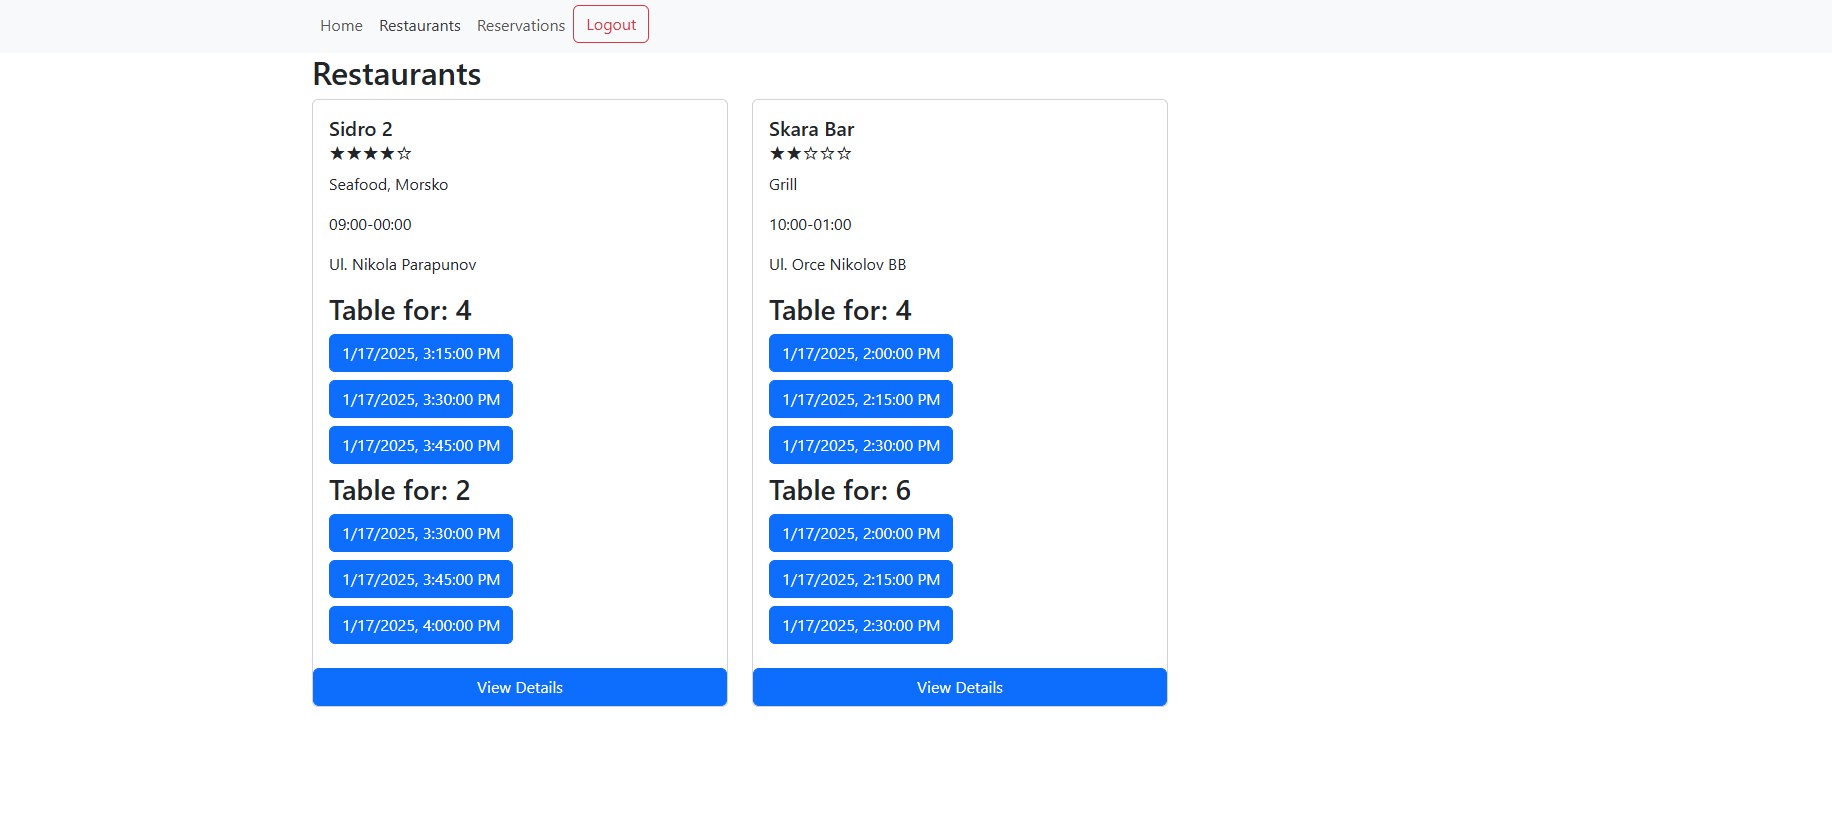Viewport: 1832px width, 819px height.
Task: Open the Reservations nav link
Action: 521,26
